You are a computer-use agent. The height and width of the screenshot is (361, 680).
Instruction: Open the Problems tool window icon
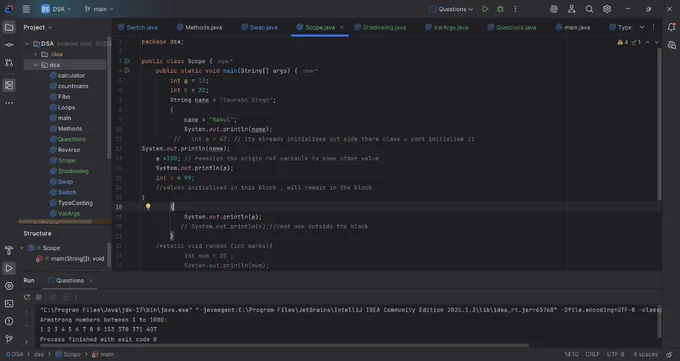(x=9, y=321)
